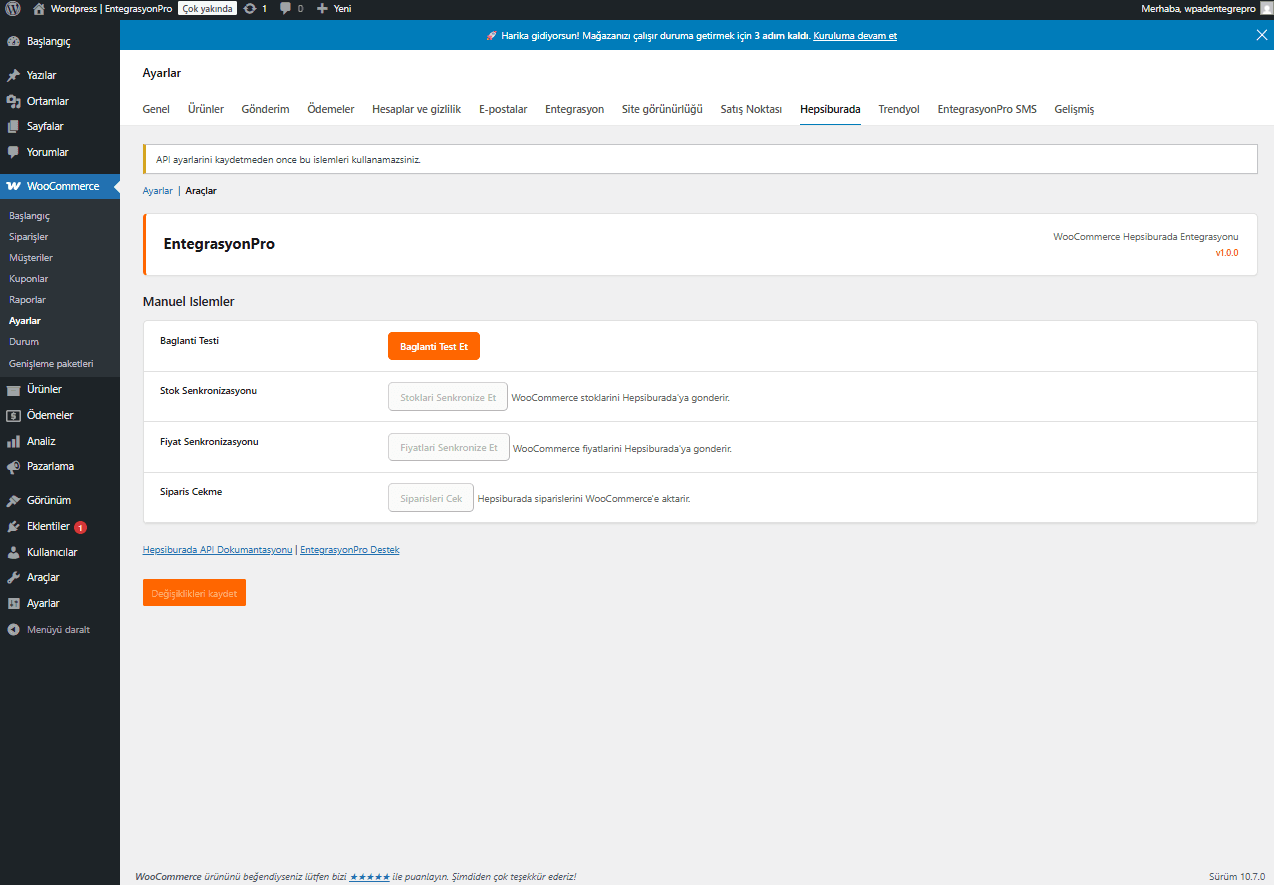The image size is (1274, 885).
Task: Open the EntegrasyonPro SMS tab
Action: pos(987,109)
